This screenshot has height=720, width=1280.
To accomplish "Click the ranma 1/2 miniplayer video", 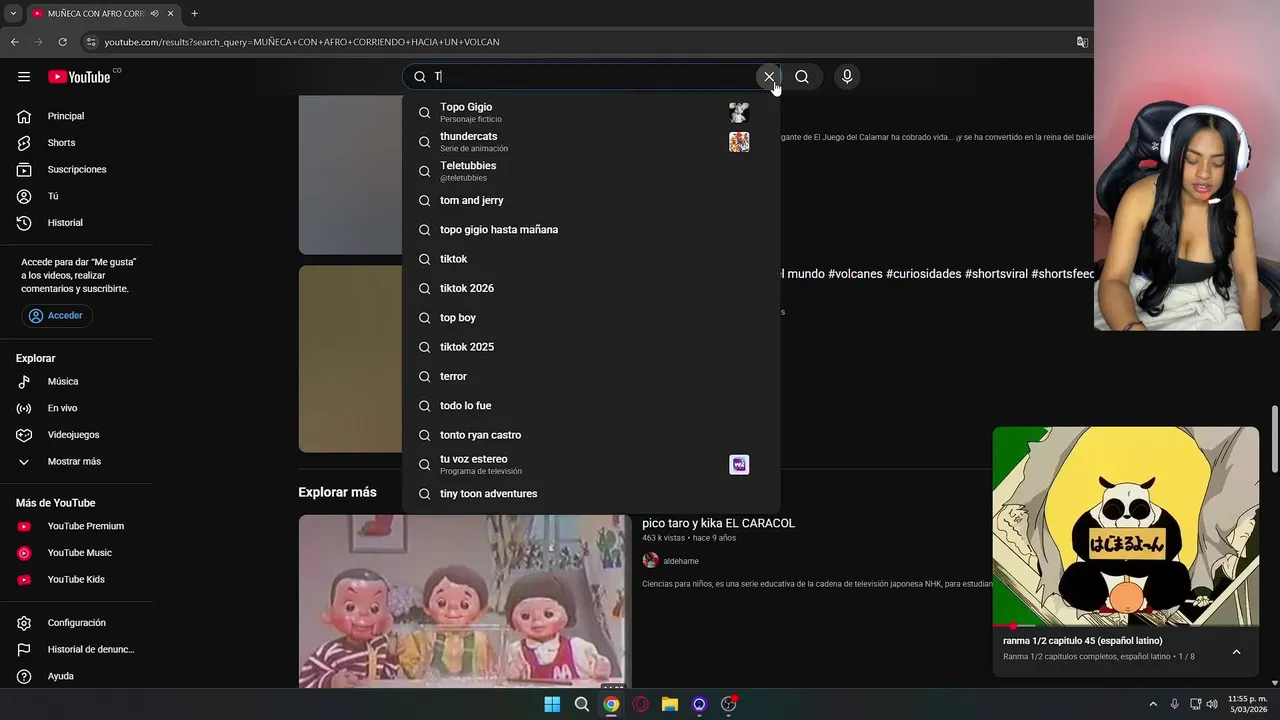I will pyautogui.click(x=1126, y=527).
